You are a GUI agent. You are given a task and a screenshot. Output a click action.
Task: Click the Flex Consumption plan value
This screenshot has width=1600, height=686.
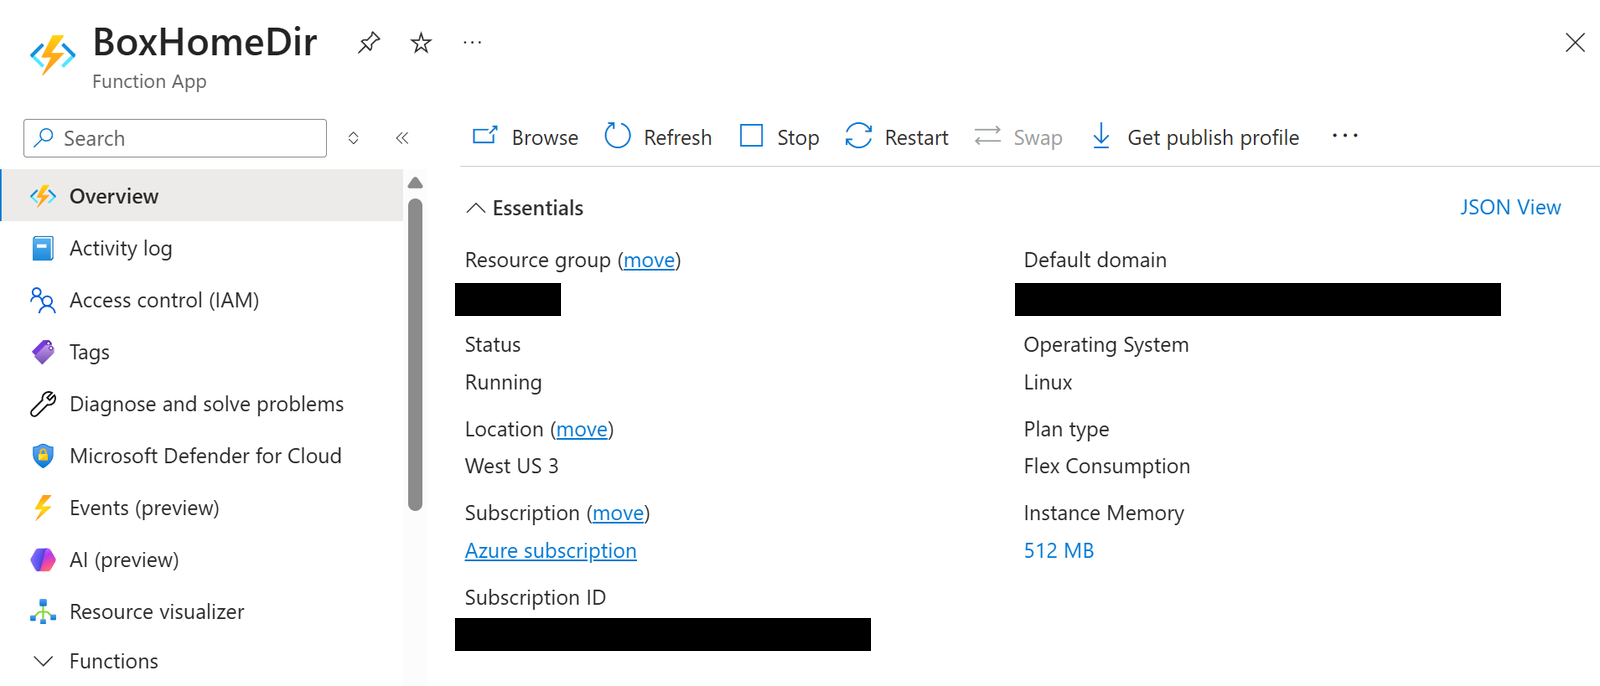point(1107,466)
